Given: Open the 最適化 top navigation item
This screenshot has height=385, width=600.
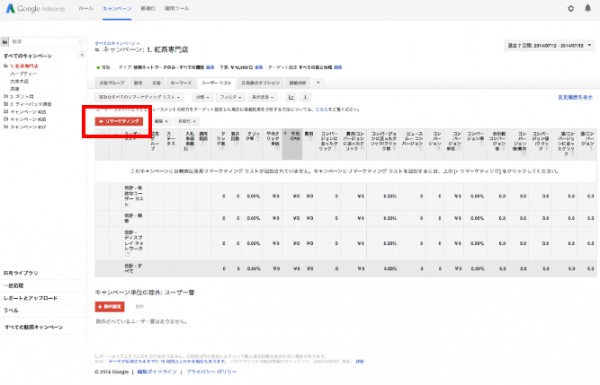Looking at the screenshot, I should point(148,8).
